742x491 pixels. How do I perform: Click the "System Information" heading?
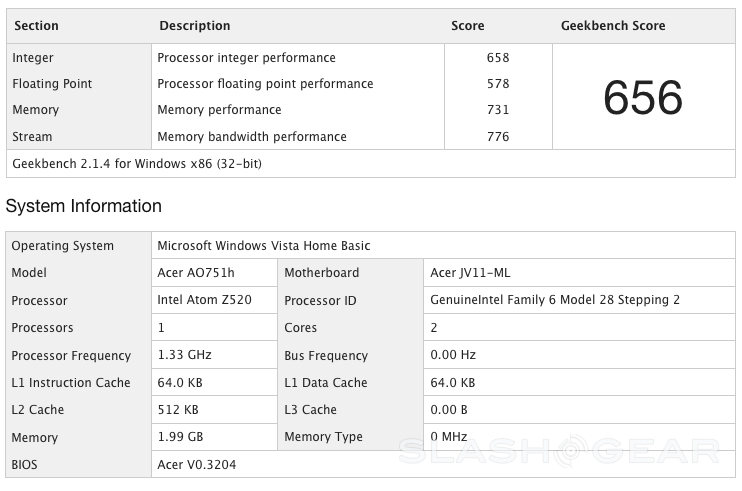(x=84, y=207)
